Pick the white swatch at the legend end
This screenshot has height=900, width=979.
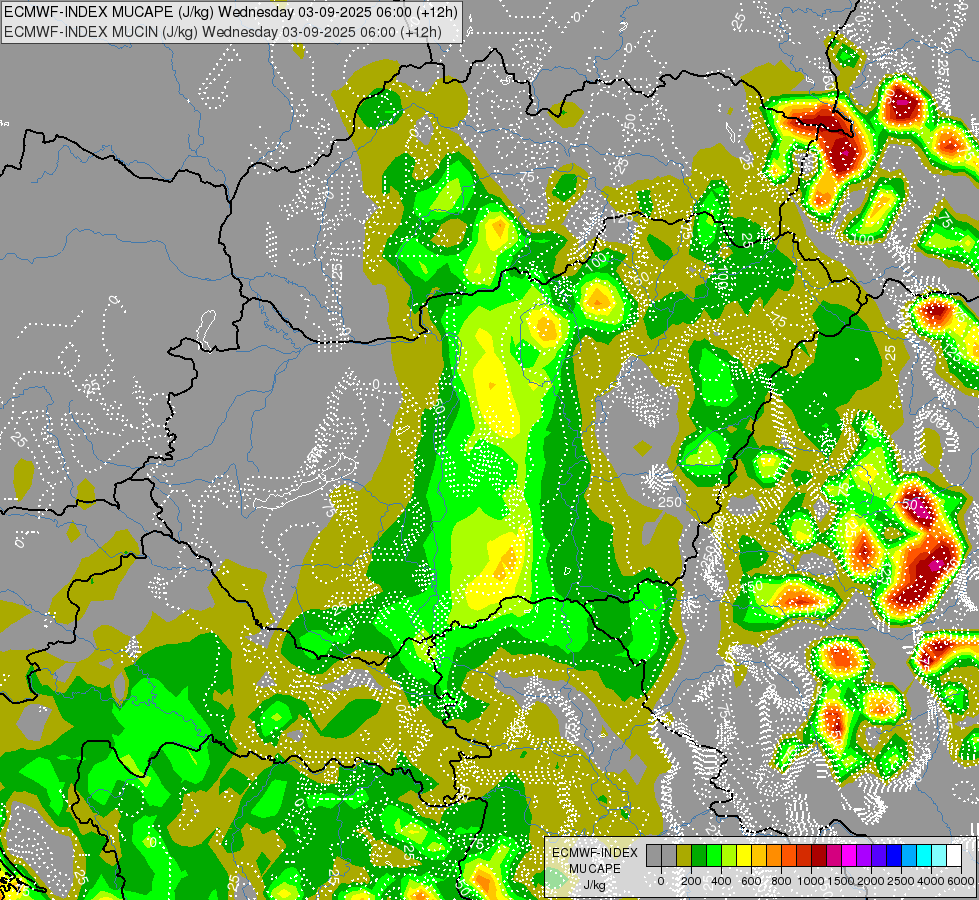click(x=955, y=856)
